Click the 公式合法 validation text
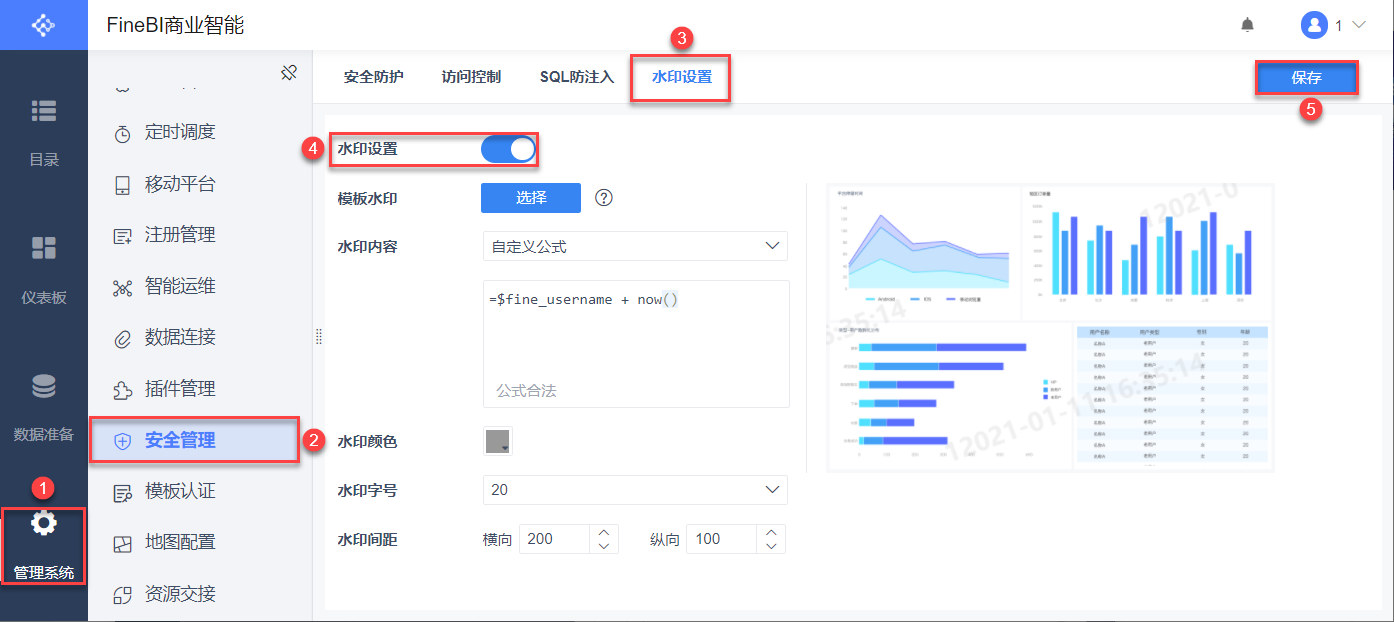 coord(526,391)
